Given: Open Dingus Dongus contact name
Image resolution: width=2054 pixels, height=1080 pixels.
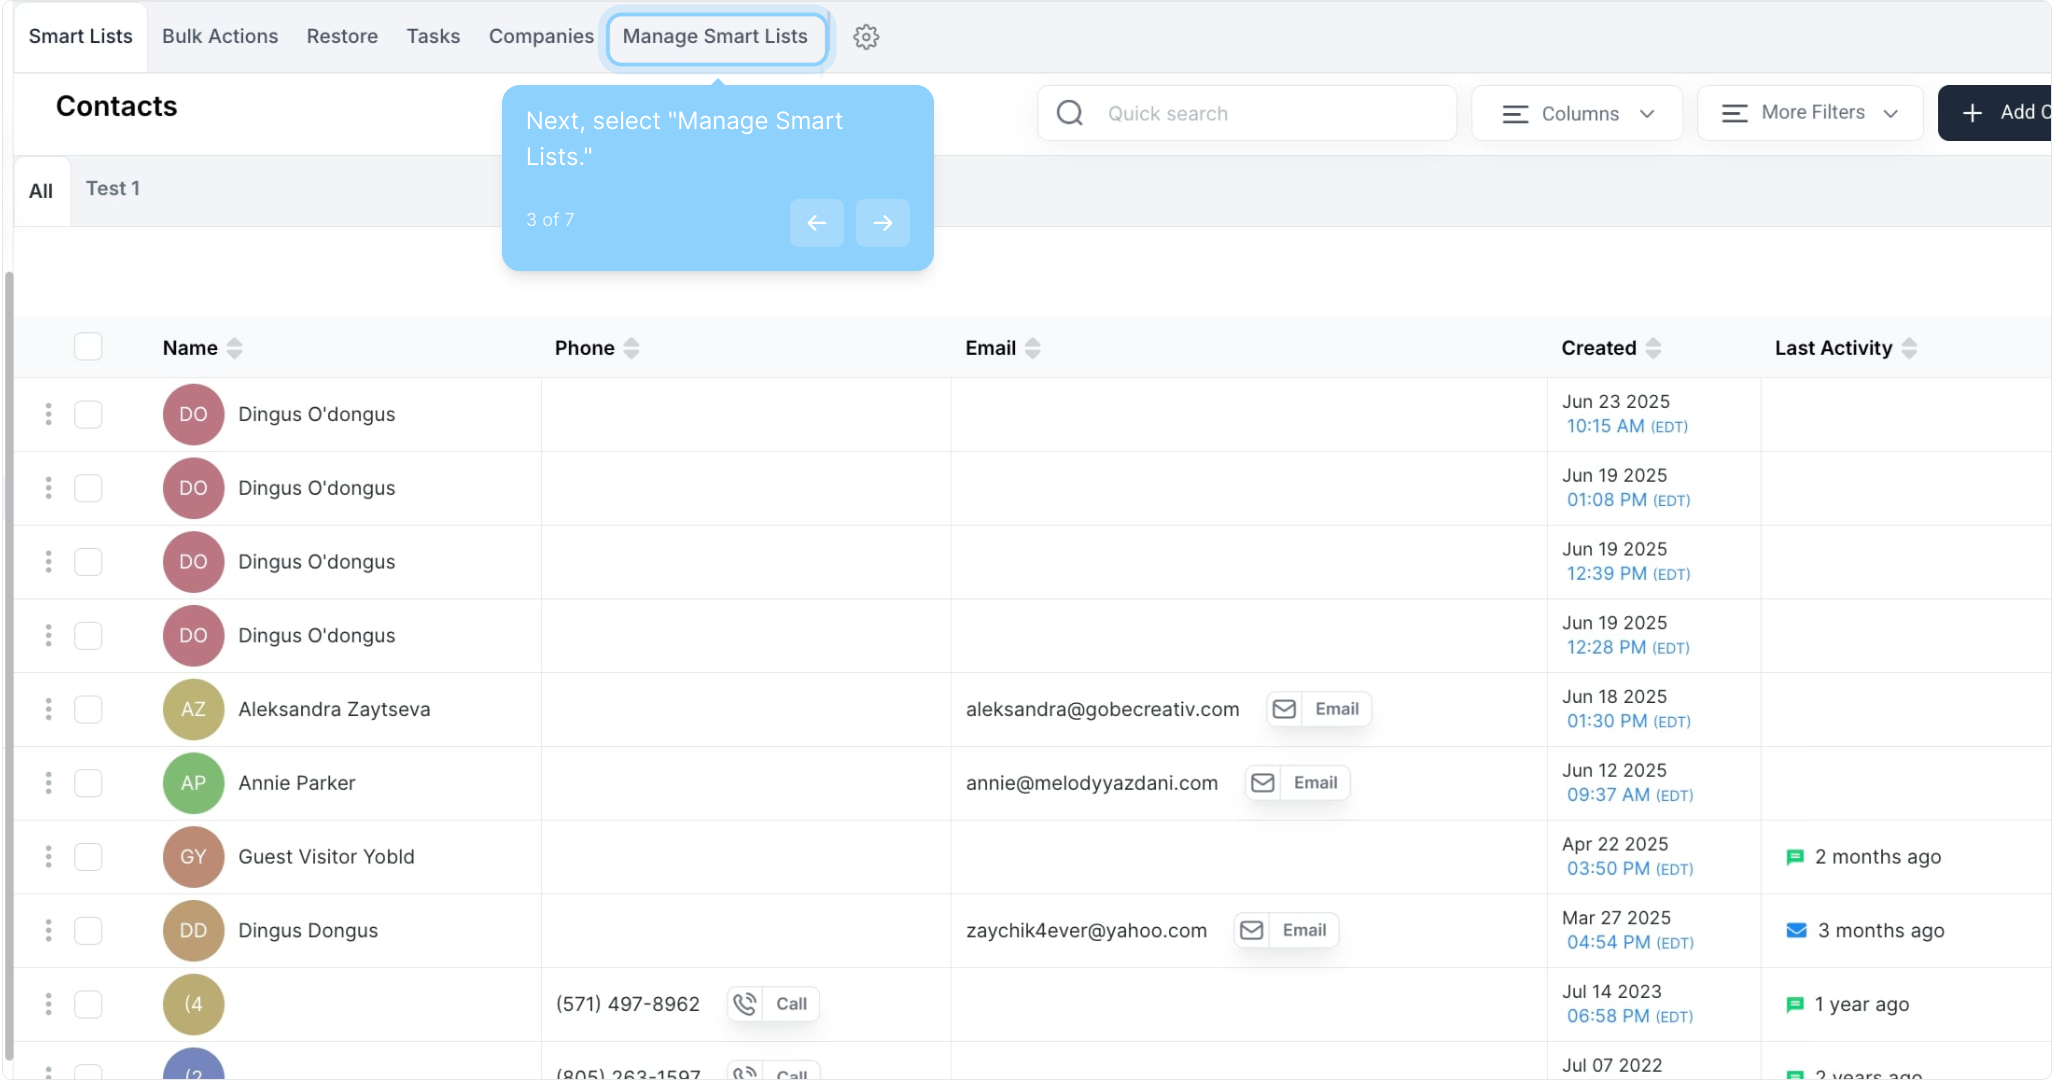Looking at the screenshot, I should point(308,931).
